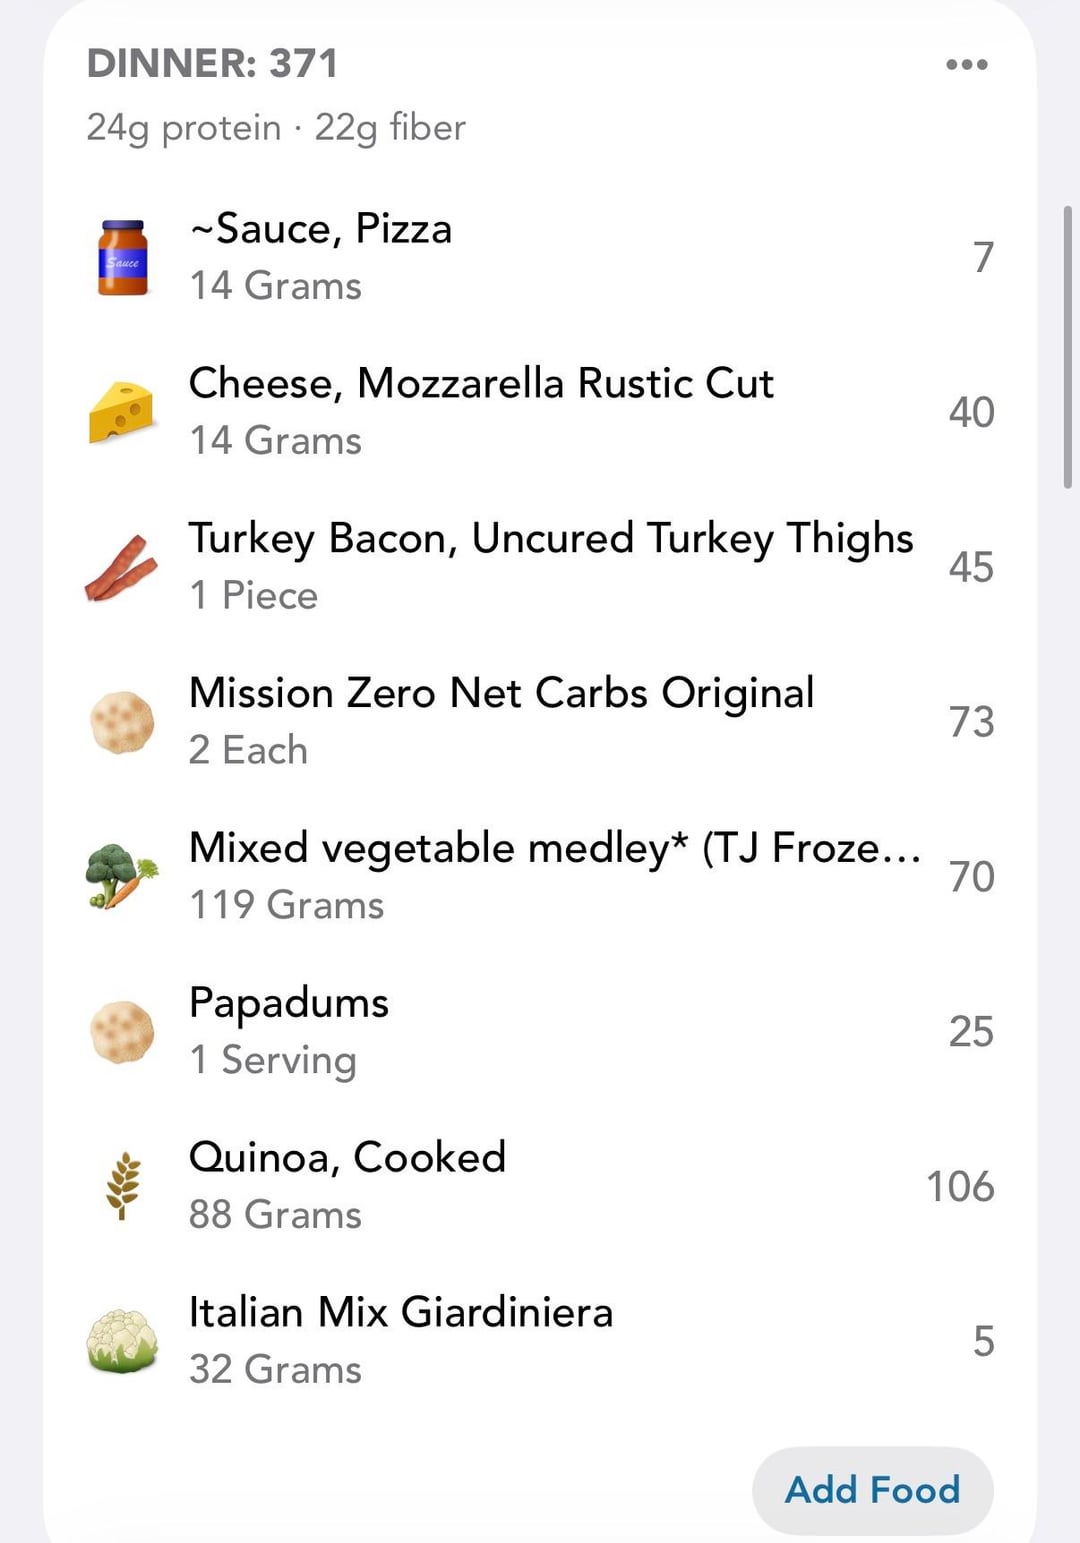Open Turkey Bacon, Uncured Turkey Thighs item

coord(550,539)
